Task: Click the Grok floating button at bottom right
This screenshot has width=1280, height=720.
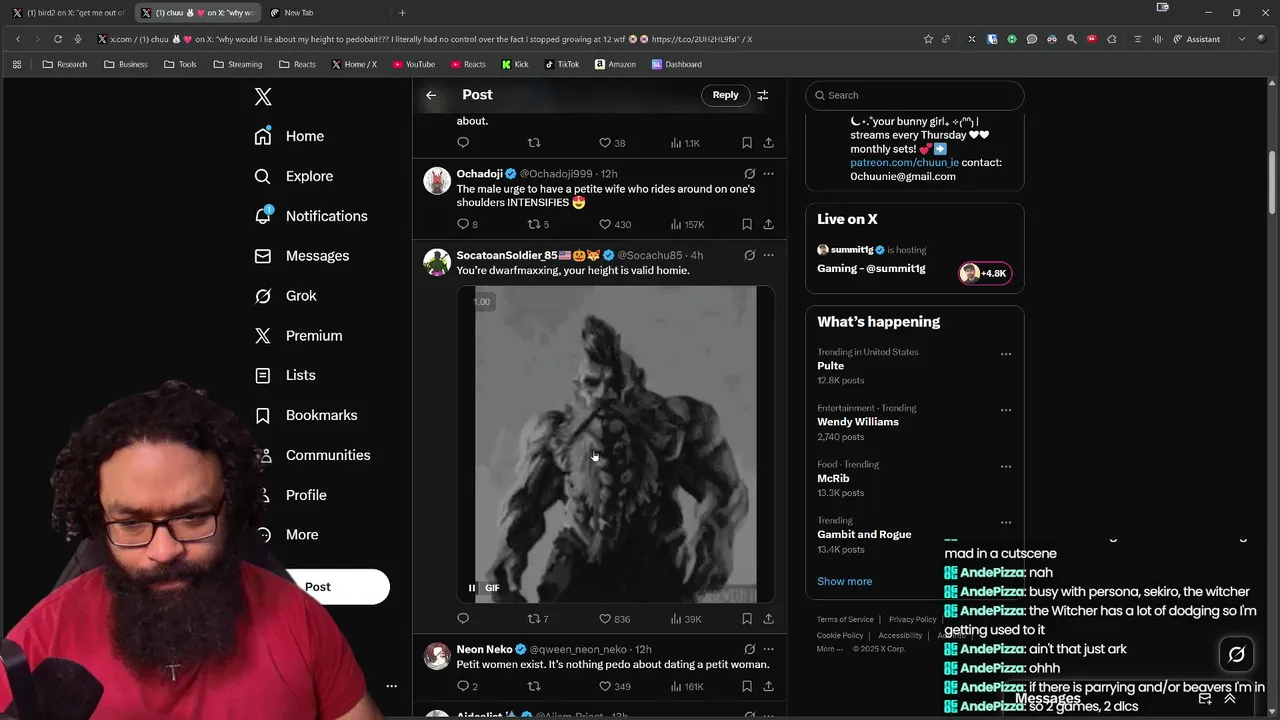Action: [x=1237, y=655]
